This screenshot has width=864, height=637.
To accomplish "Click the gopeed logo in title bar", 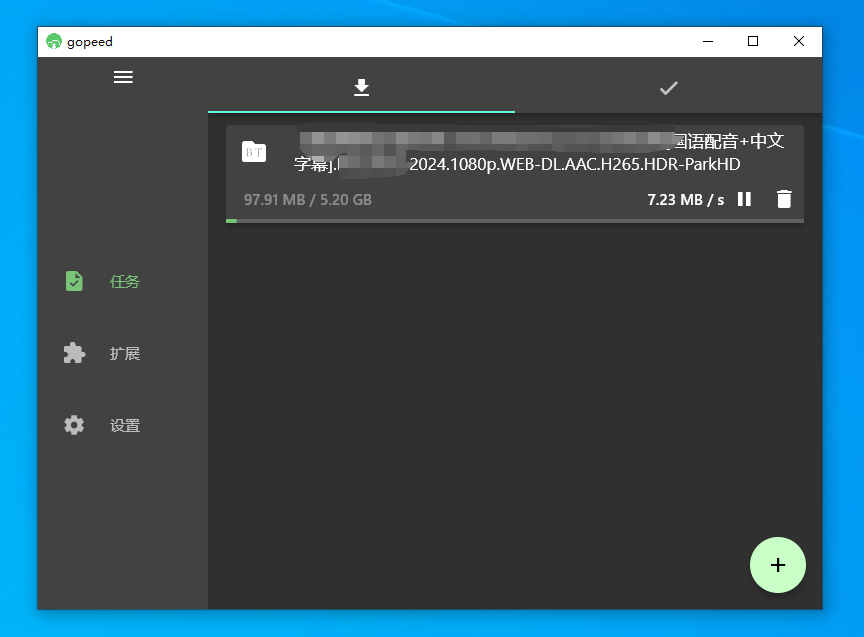I will (54, 41).
